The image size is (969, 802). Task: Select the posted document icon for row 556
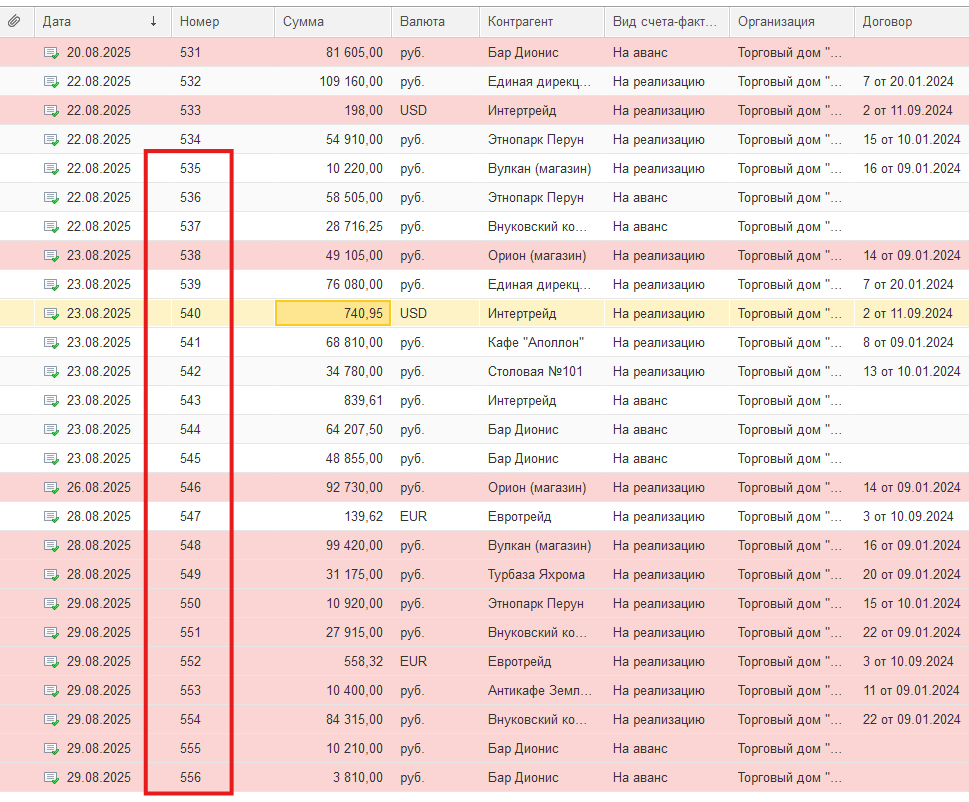point(51,778)
